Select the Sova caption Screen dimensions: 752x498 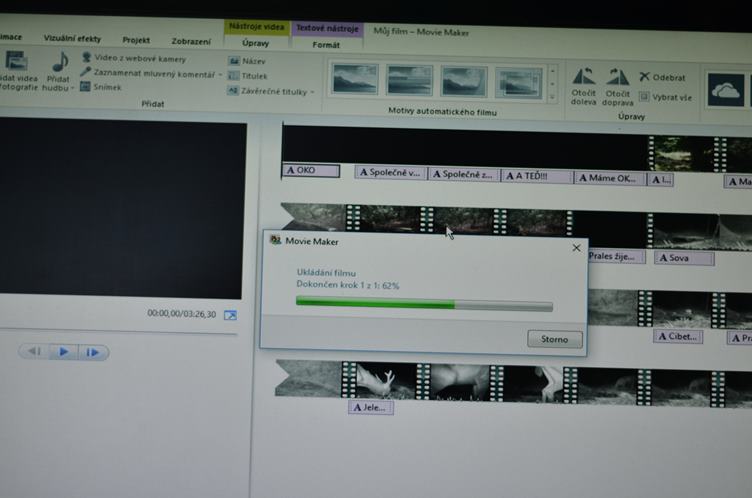coord(685,258)
